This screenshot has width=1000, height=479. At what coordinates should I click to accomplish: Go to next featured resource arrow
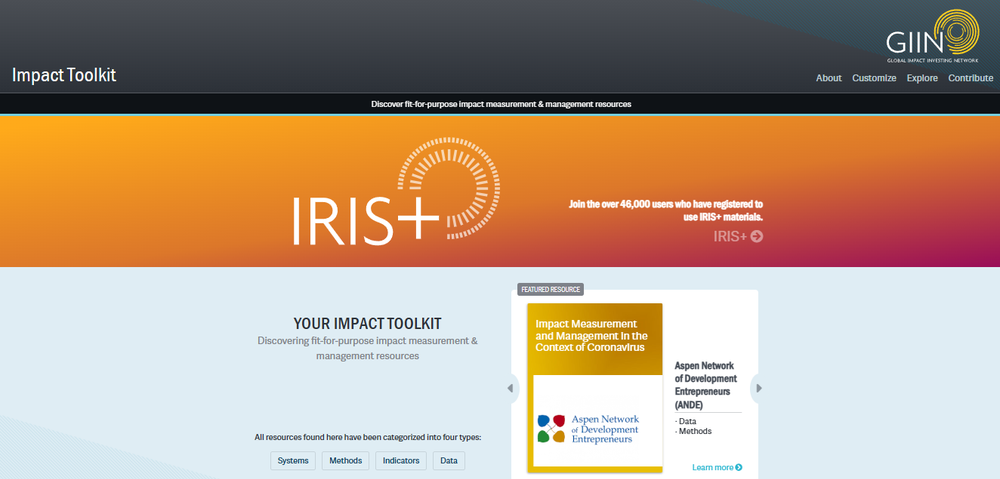(759, 388)
